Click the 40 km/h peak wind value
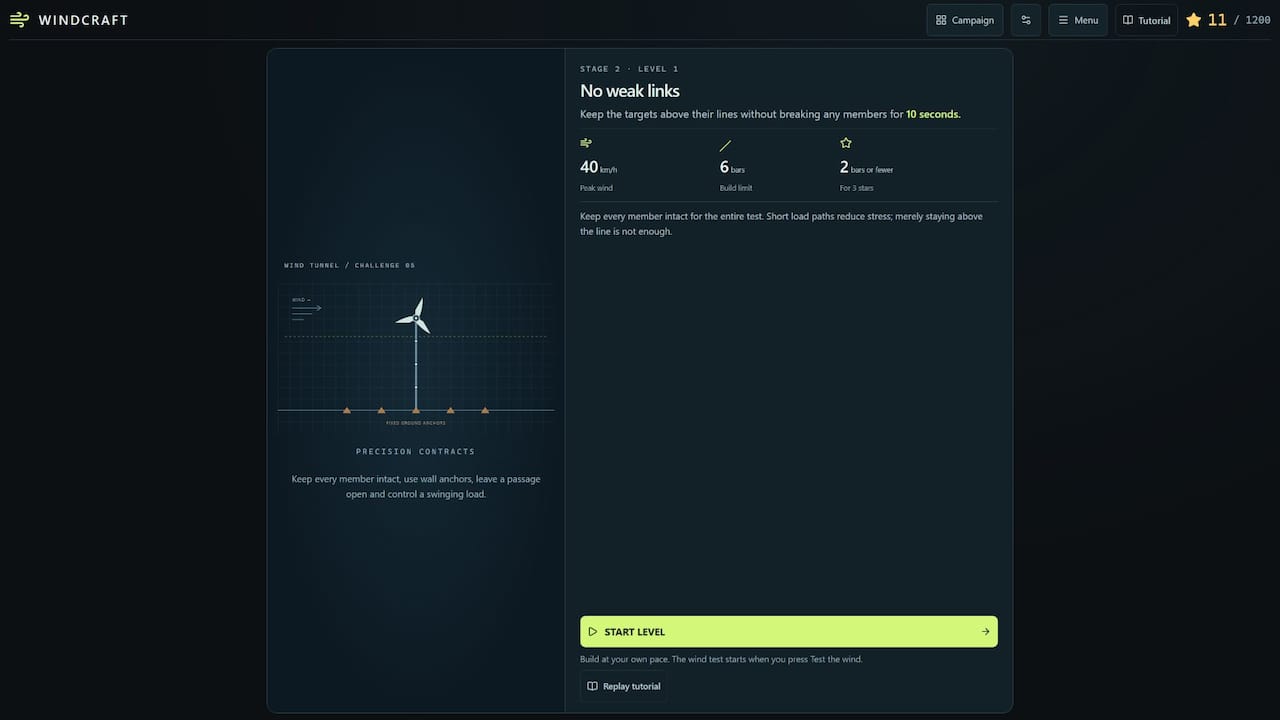1280x720 pixels. tap(598, 167)
